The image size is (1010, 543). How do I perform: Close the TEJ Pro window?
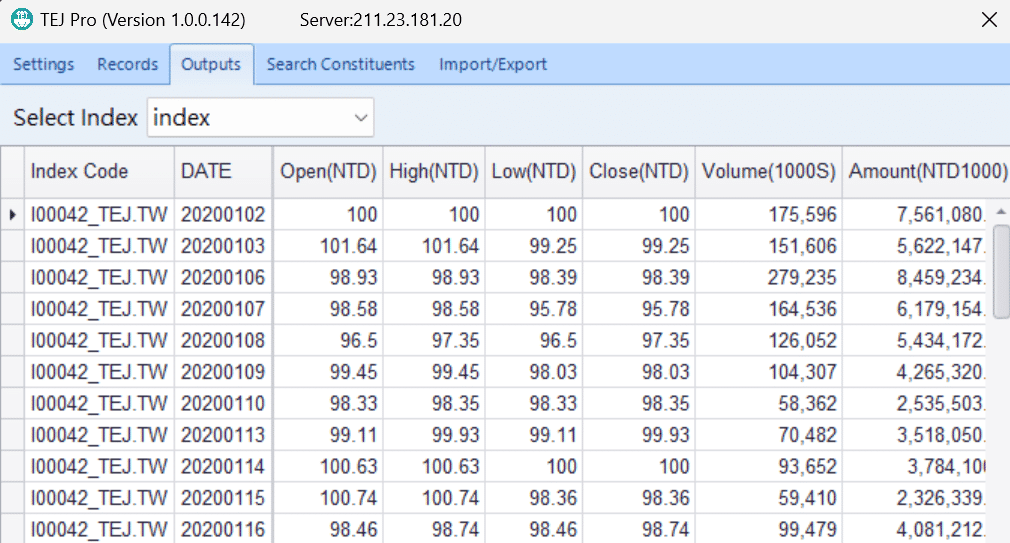pos(988,20)
